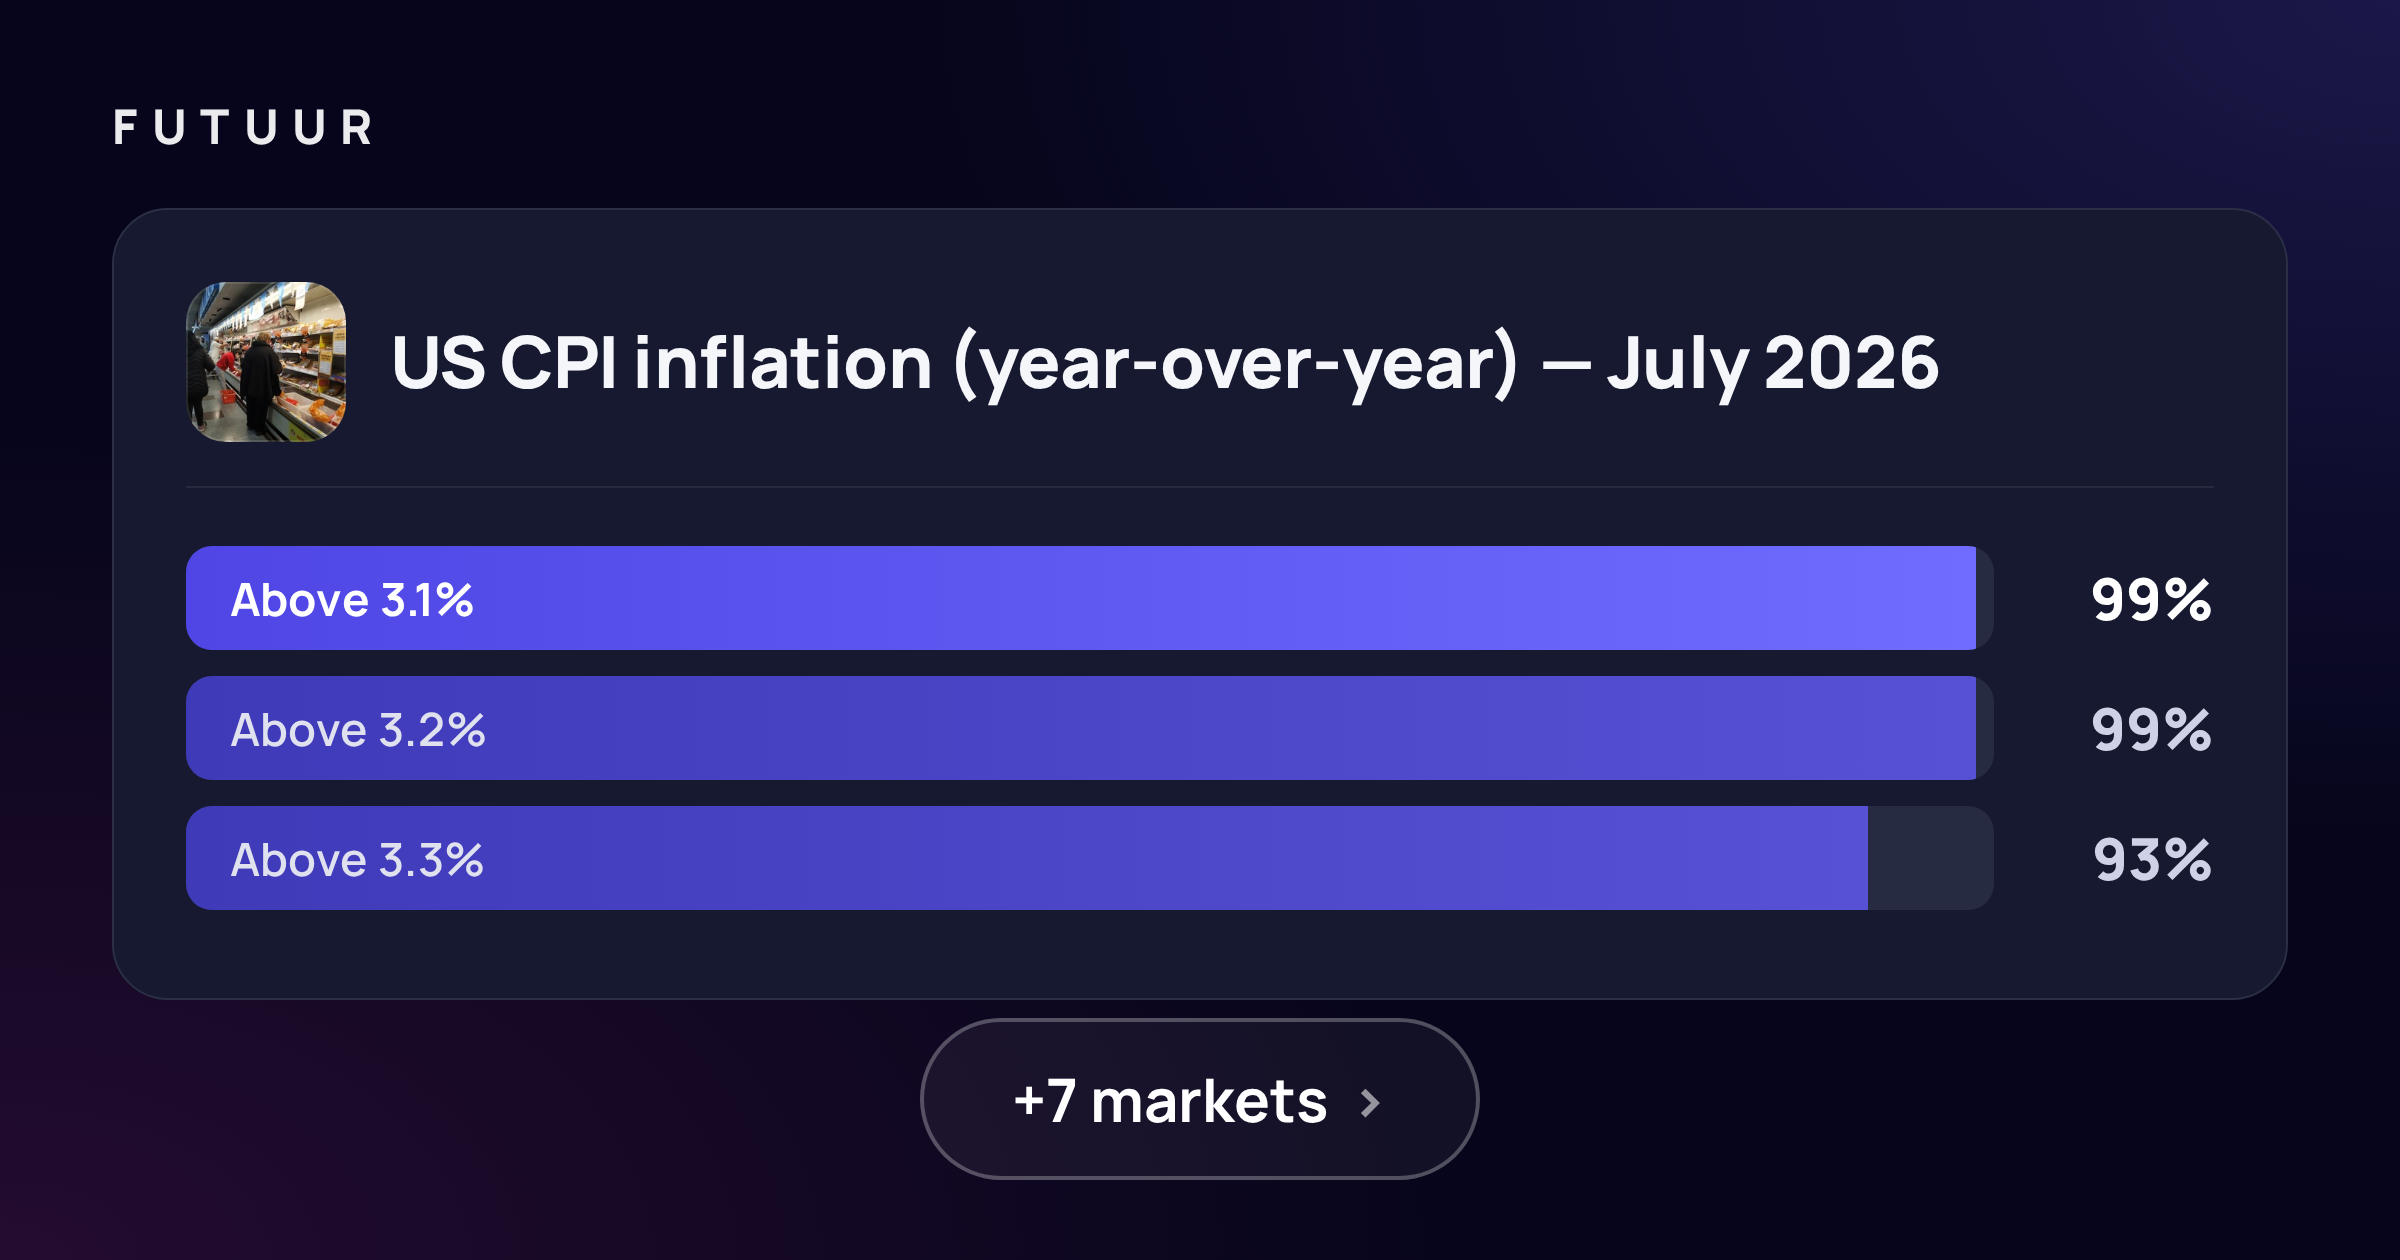Viewport: 2400px width, 1260px height.
Task: Expand the +7 markets button
Action: 1199,1099
